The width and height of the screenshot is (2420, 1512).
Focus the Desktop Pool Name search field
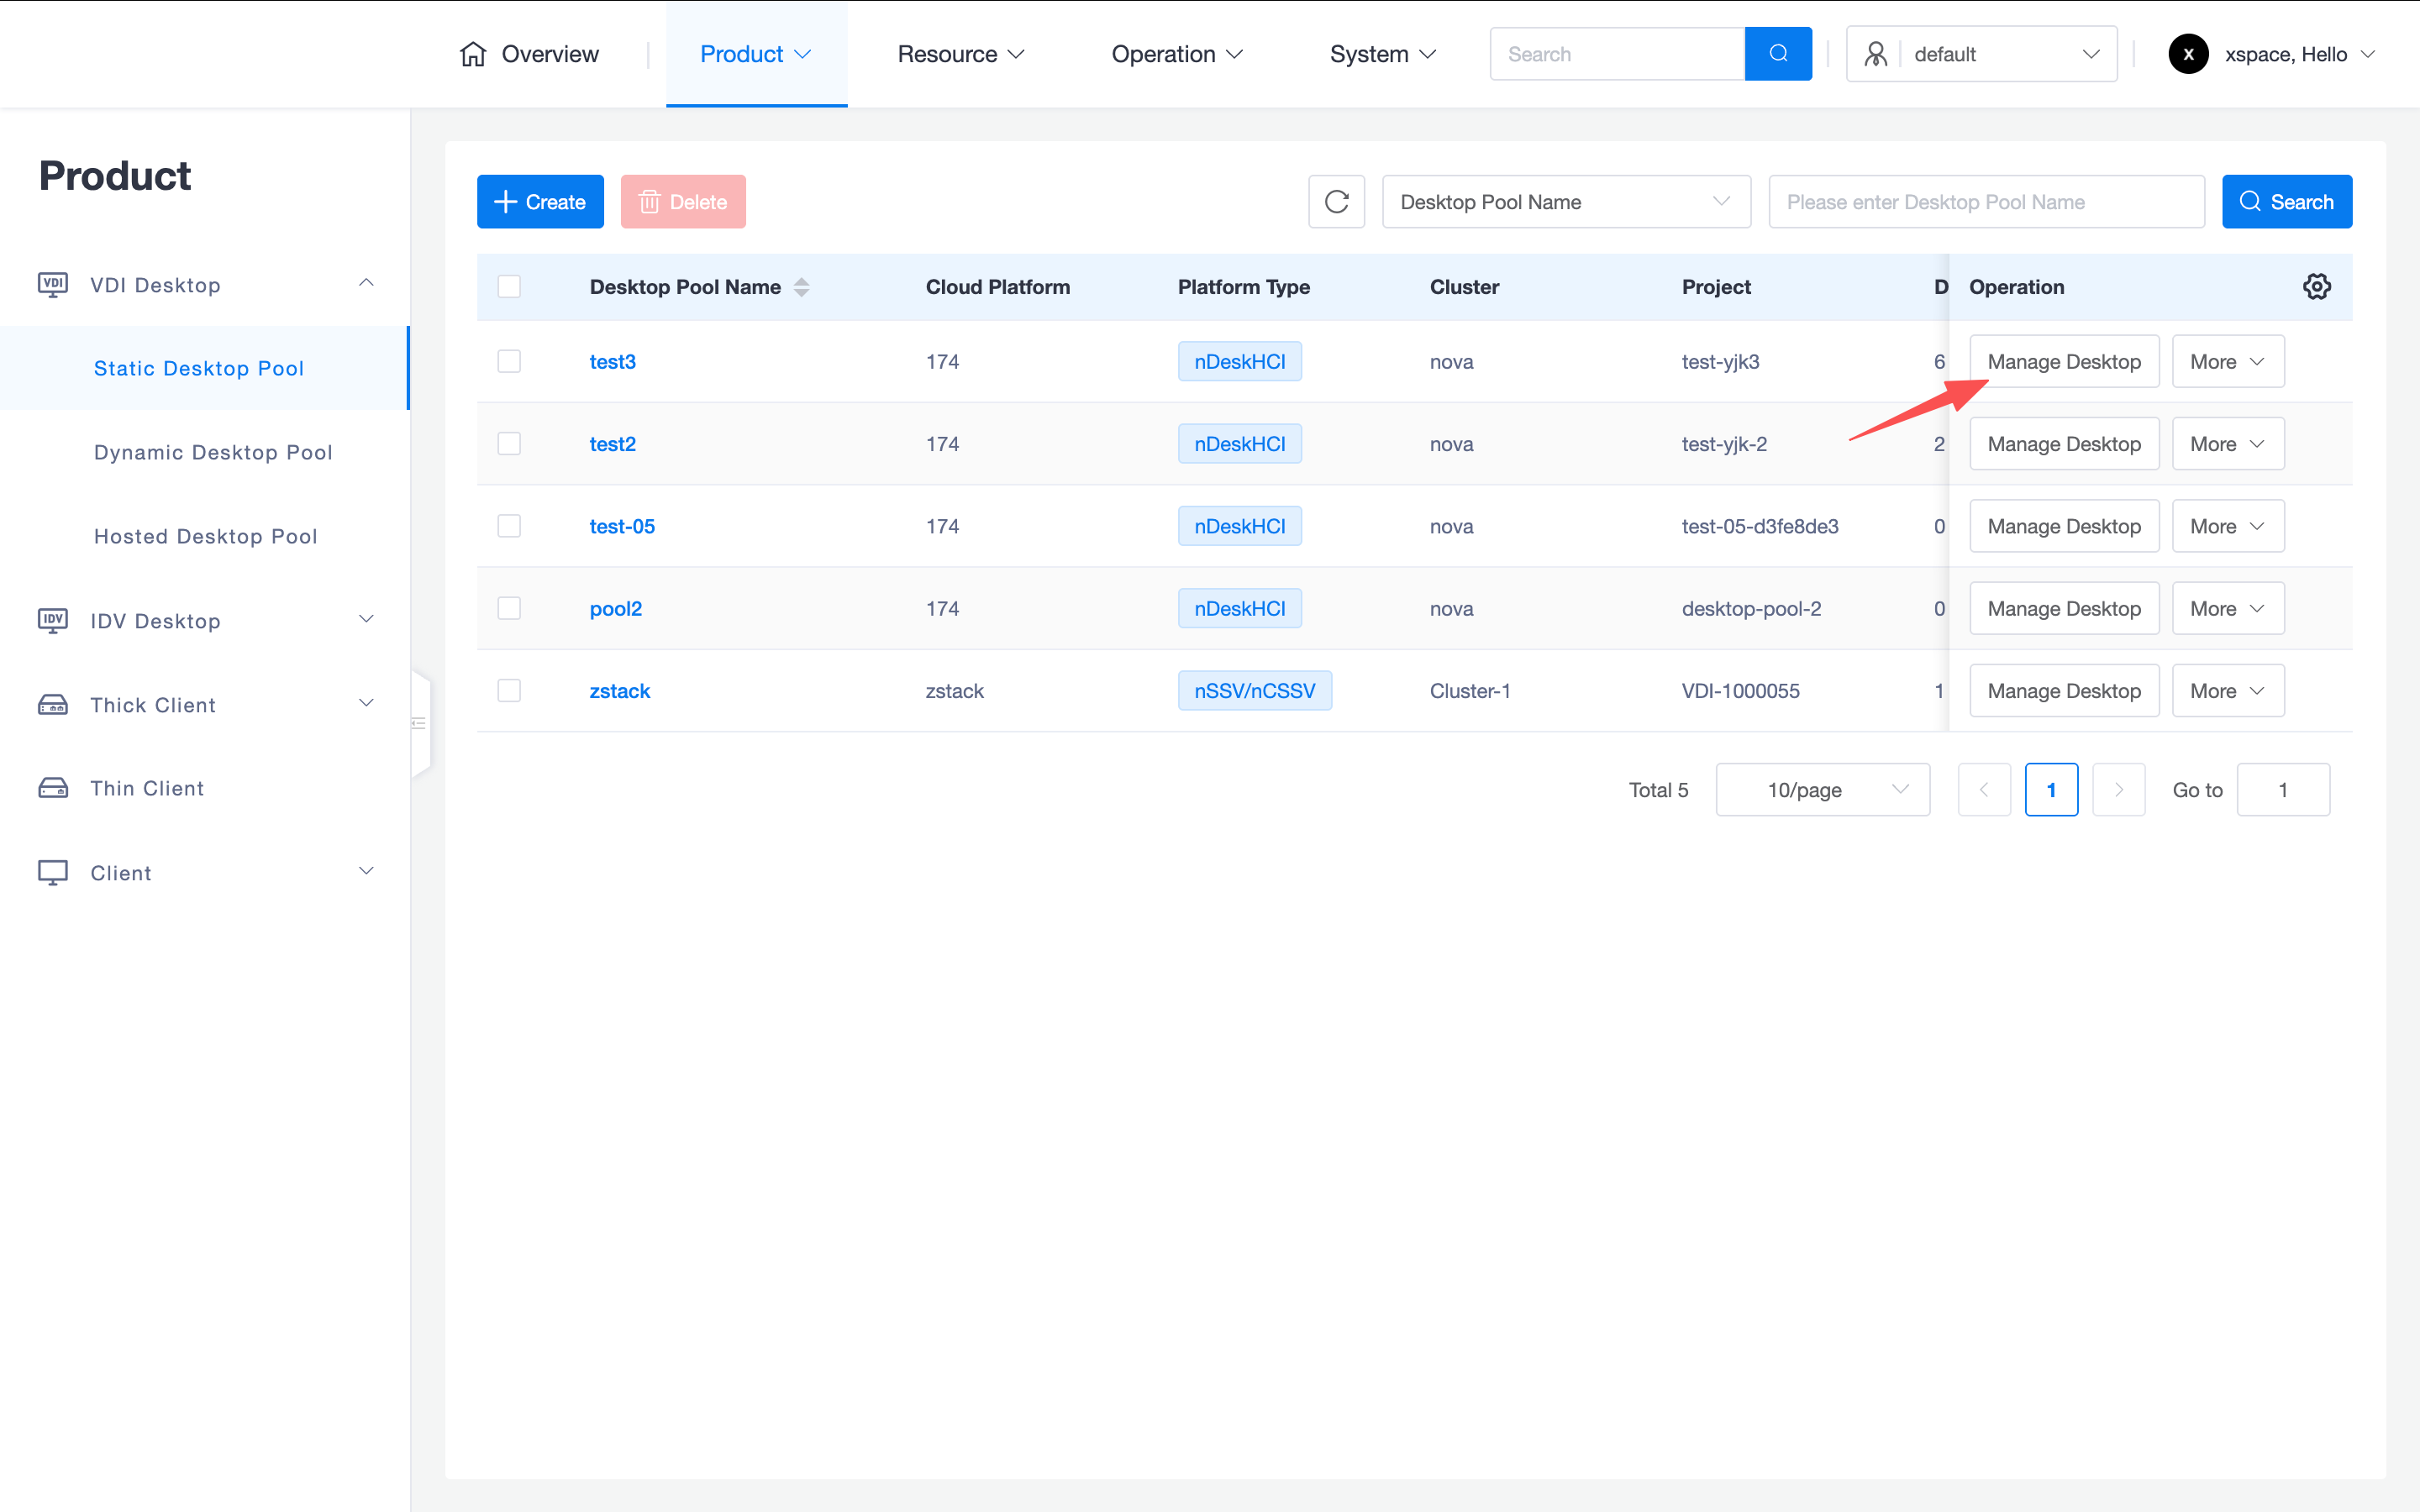1985,202
